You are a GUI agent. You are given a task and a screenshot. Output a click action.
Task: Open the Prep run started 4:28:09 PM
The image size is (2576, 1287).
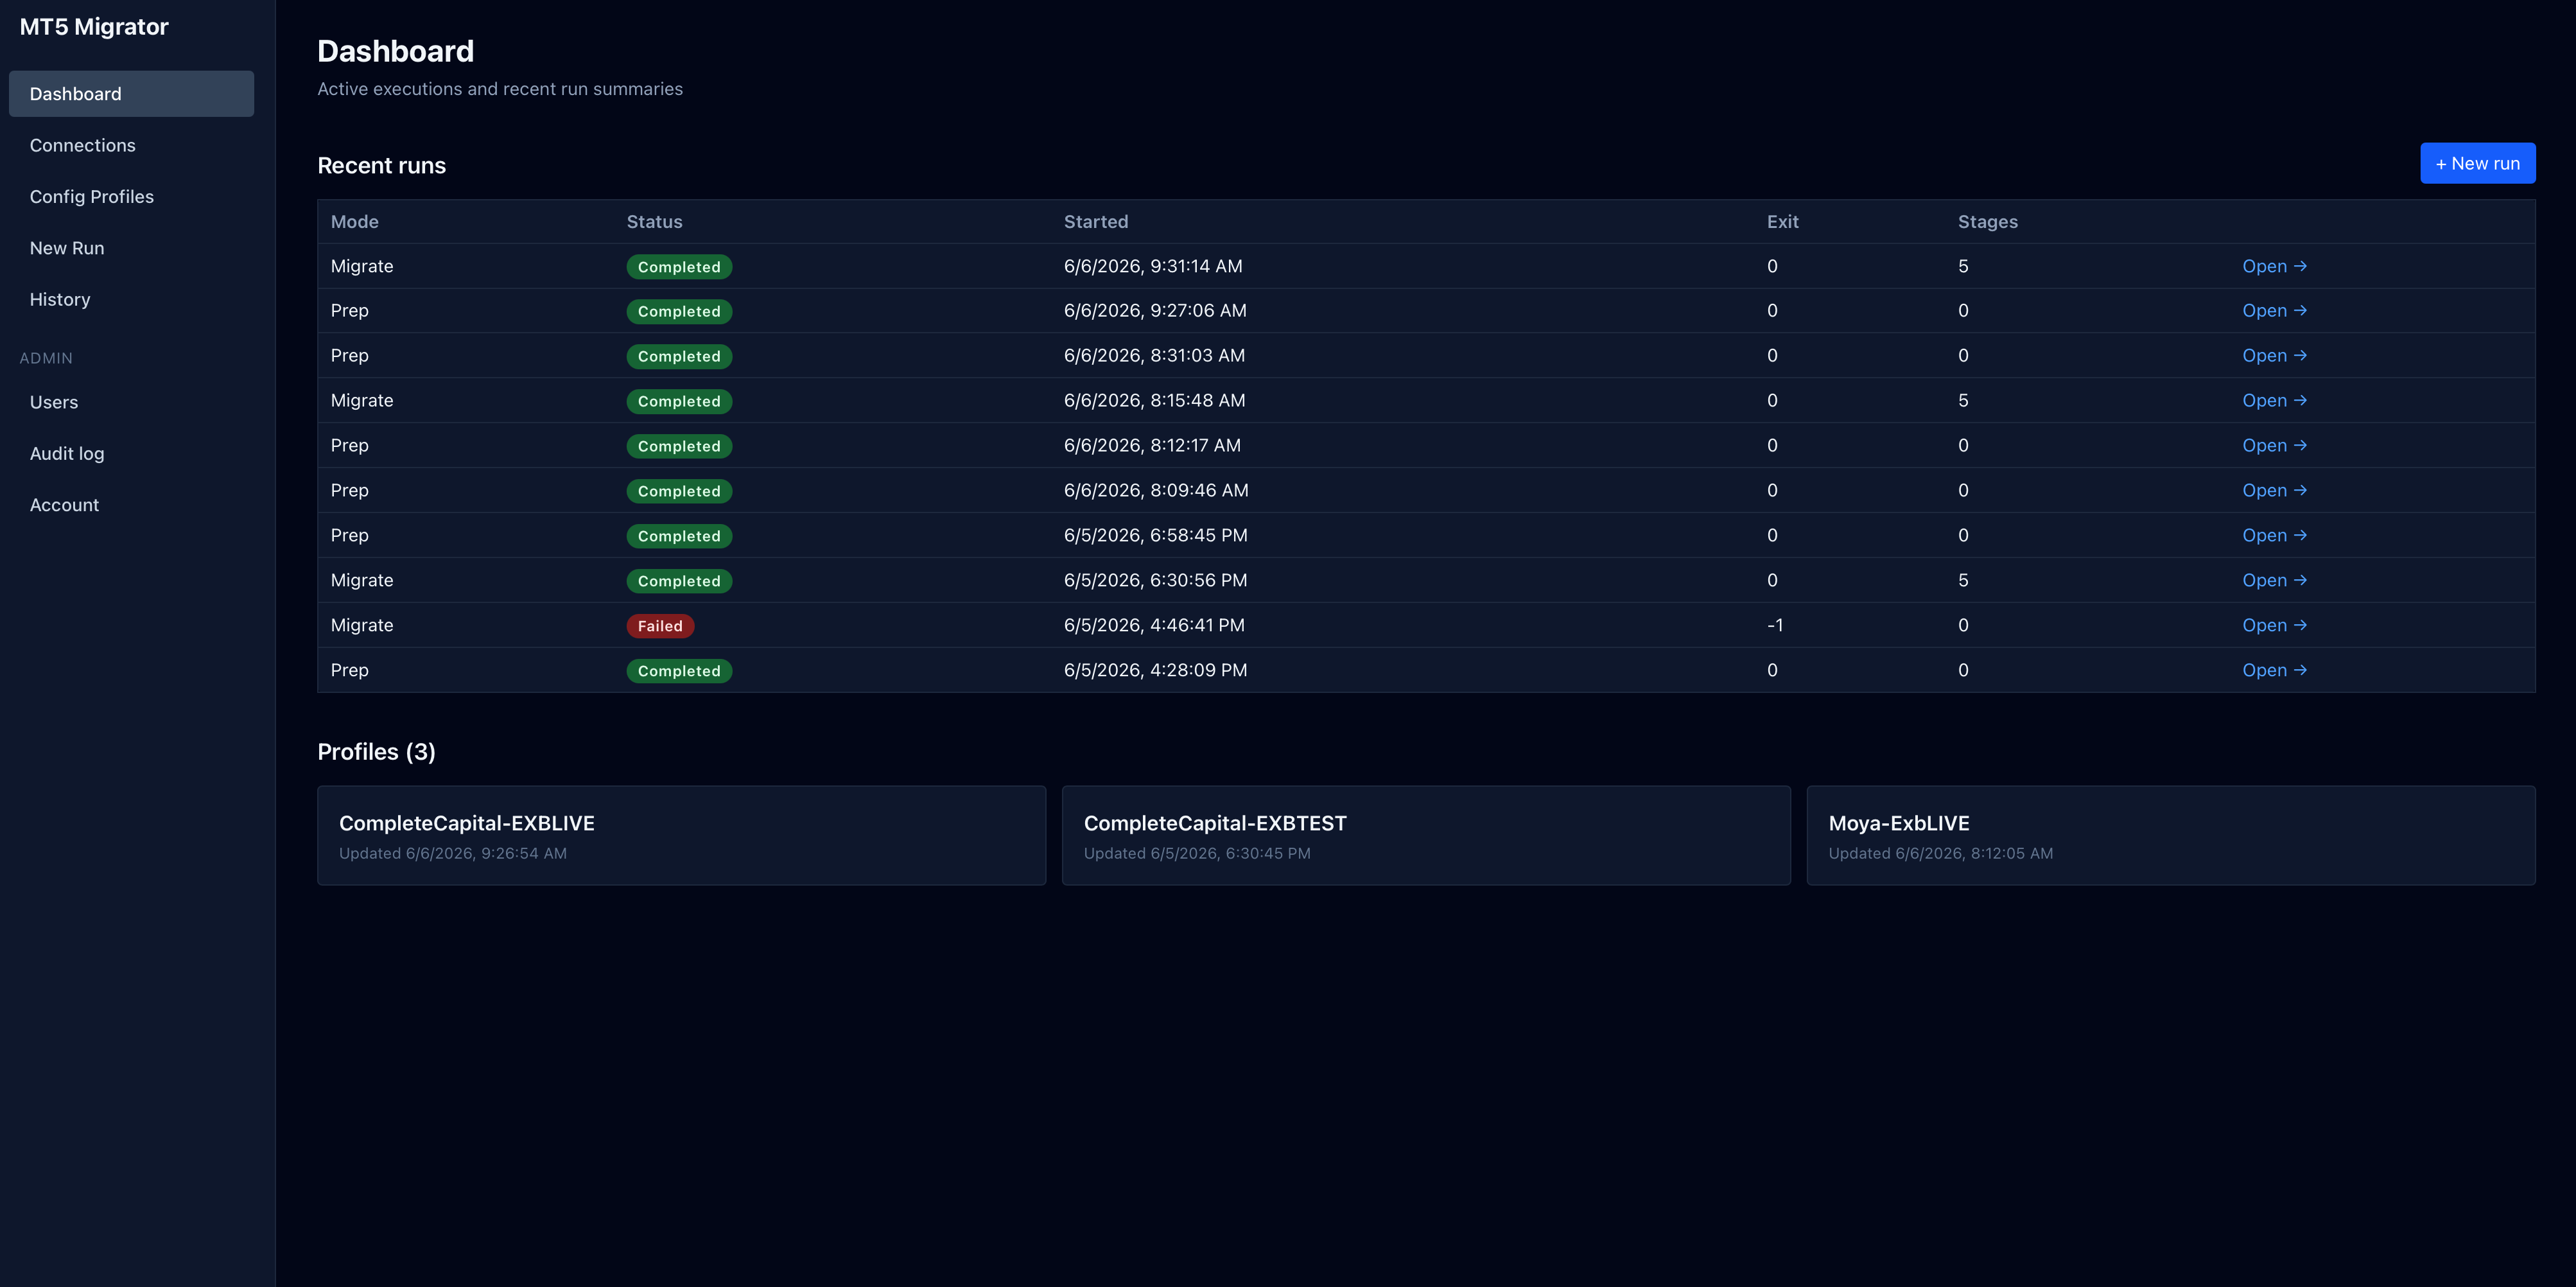coord(2274,671)
